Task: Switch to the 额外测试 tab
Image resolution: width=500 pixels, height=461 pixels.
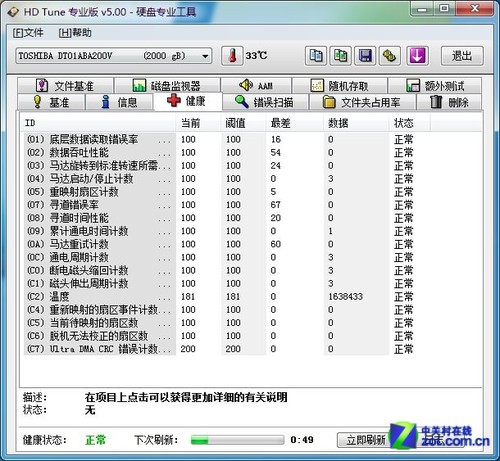Action: click(x=435, y=86)
